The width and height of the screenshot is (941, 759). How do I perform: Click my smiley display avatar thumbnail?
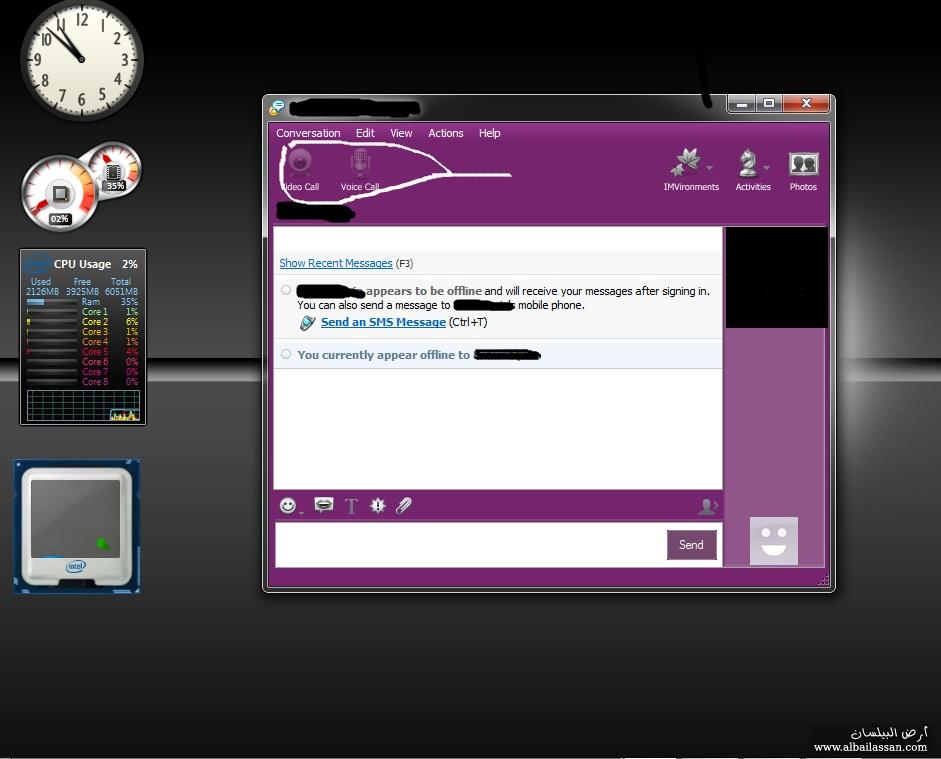pyautogui.click(x=774, y=541)
